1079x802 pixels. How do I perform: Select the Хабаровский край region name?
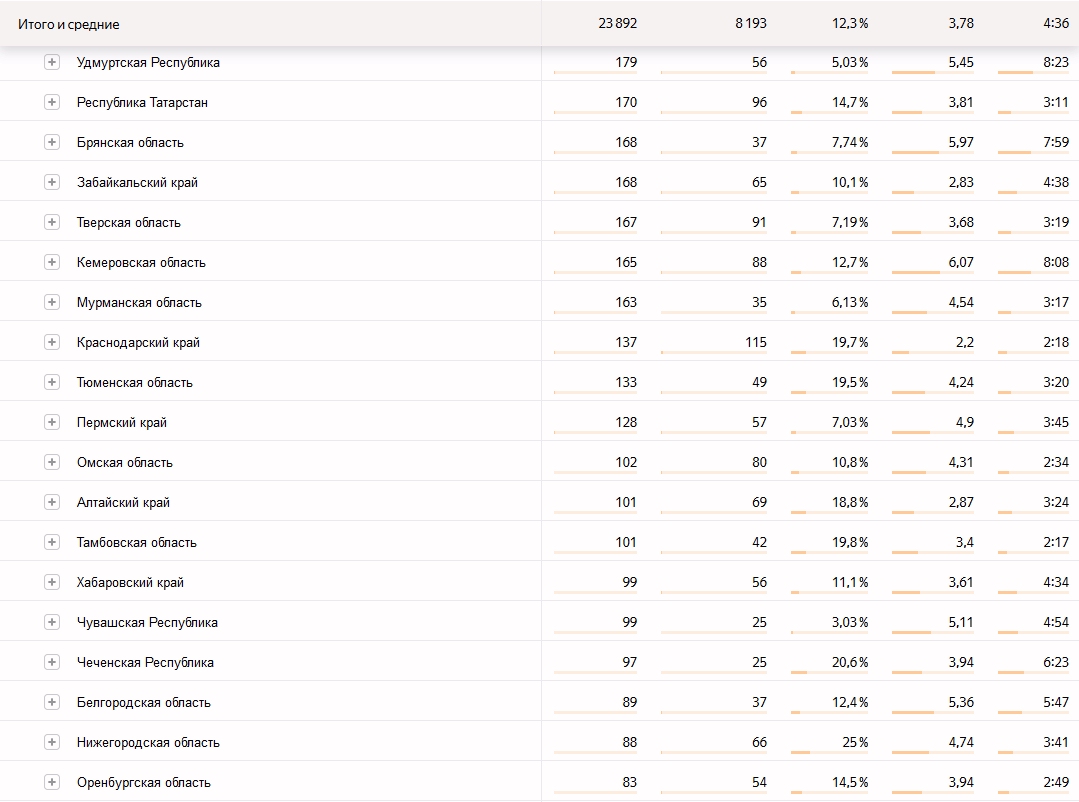pyautogui.click(x=130, y=582)
